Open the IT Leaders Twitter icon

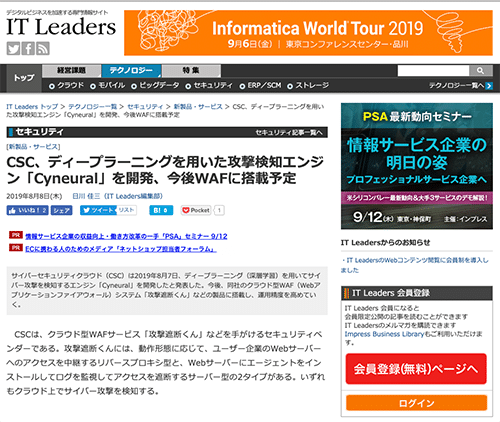[x=13, y=49]
